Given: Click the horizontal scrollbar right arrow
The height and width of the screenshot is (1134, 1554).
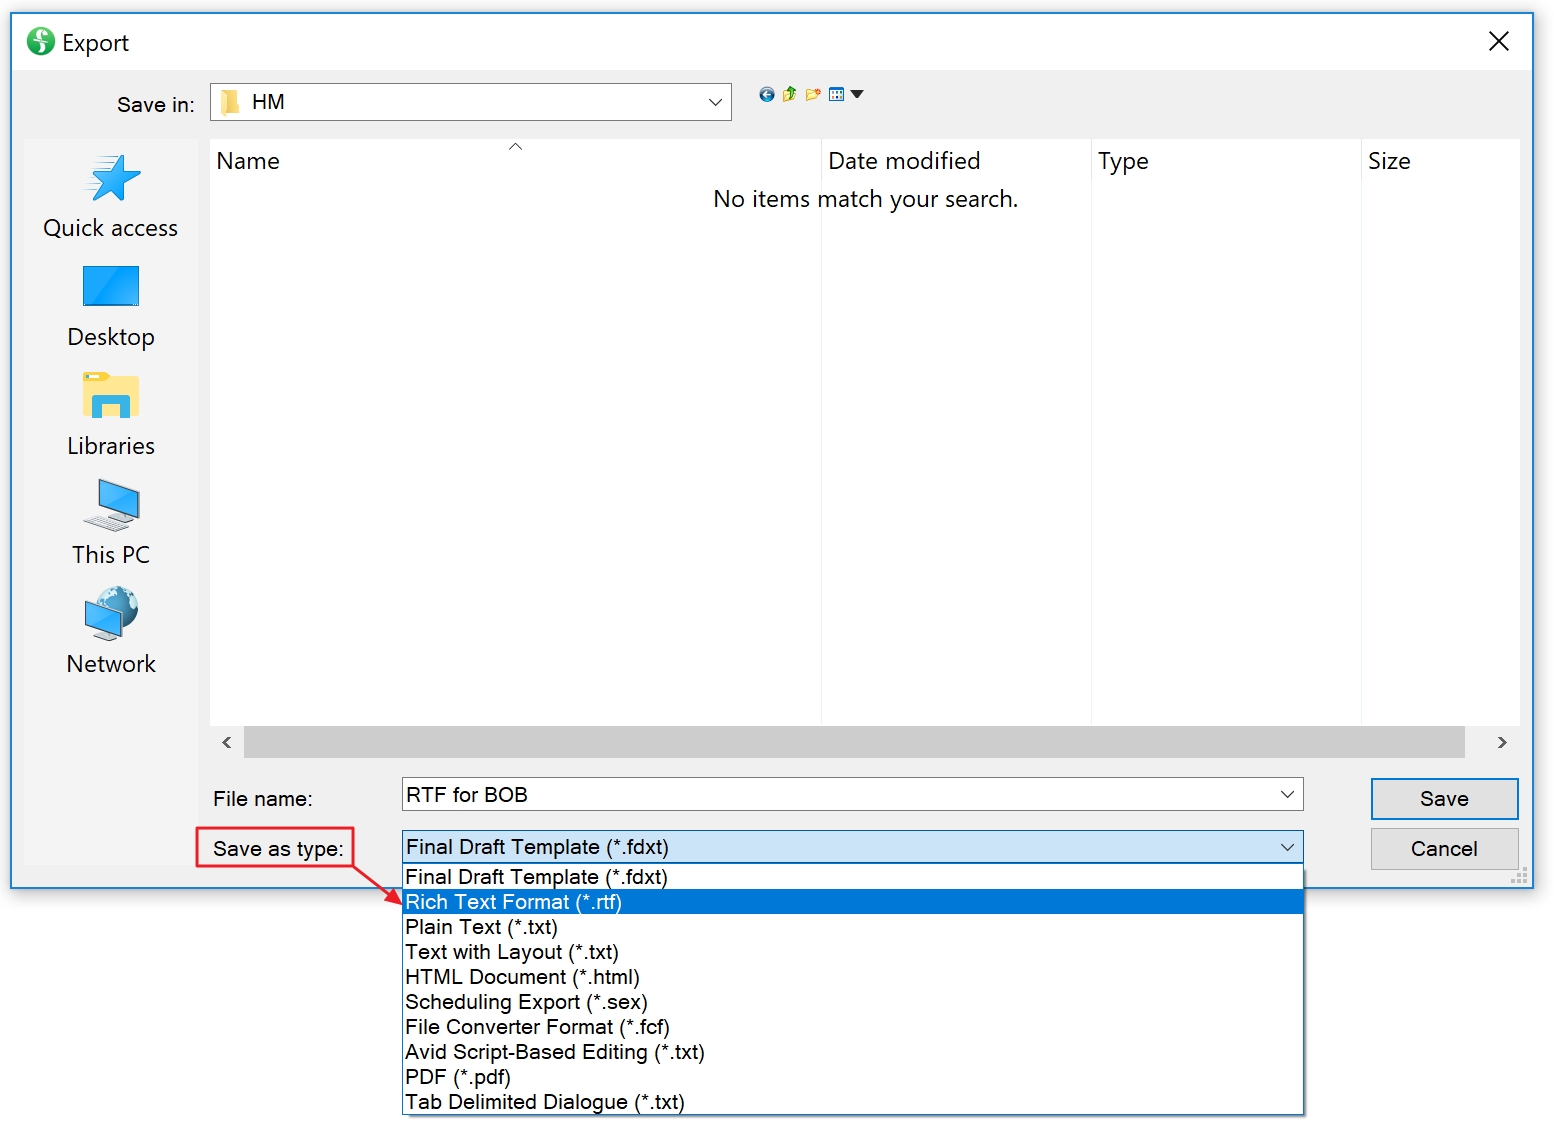Looking at the screenshot, I should pyautogui.click(x=1502, y=742).
